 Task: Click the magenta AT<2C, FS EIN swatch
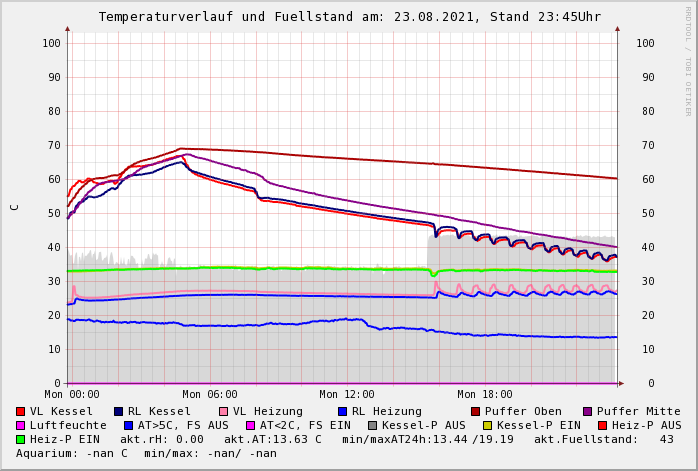coord(251,426)
